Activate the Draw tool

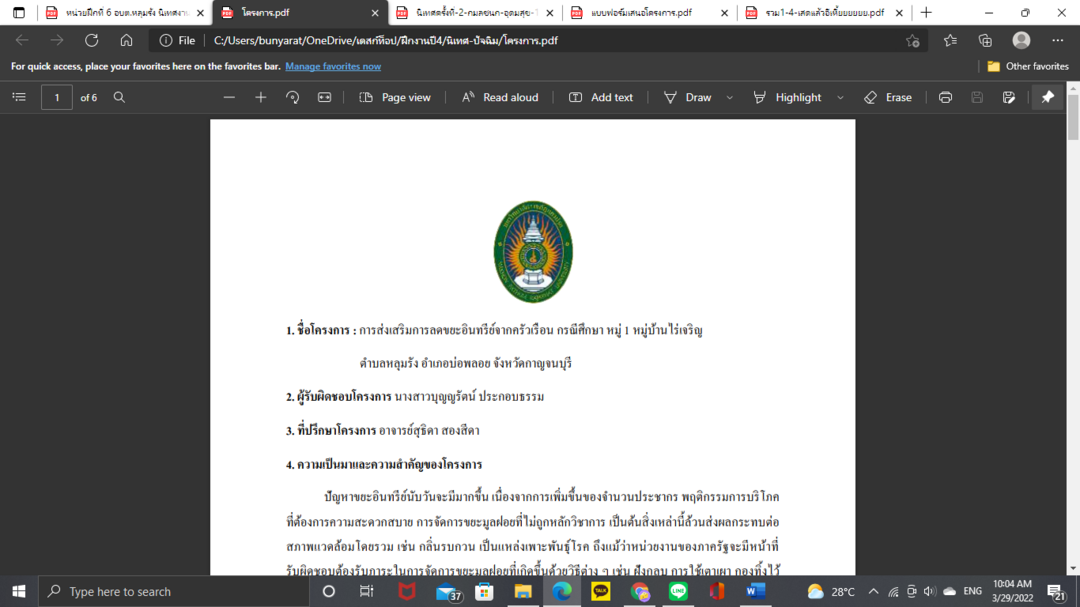pyautogui.click(x=687, y=97)
